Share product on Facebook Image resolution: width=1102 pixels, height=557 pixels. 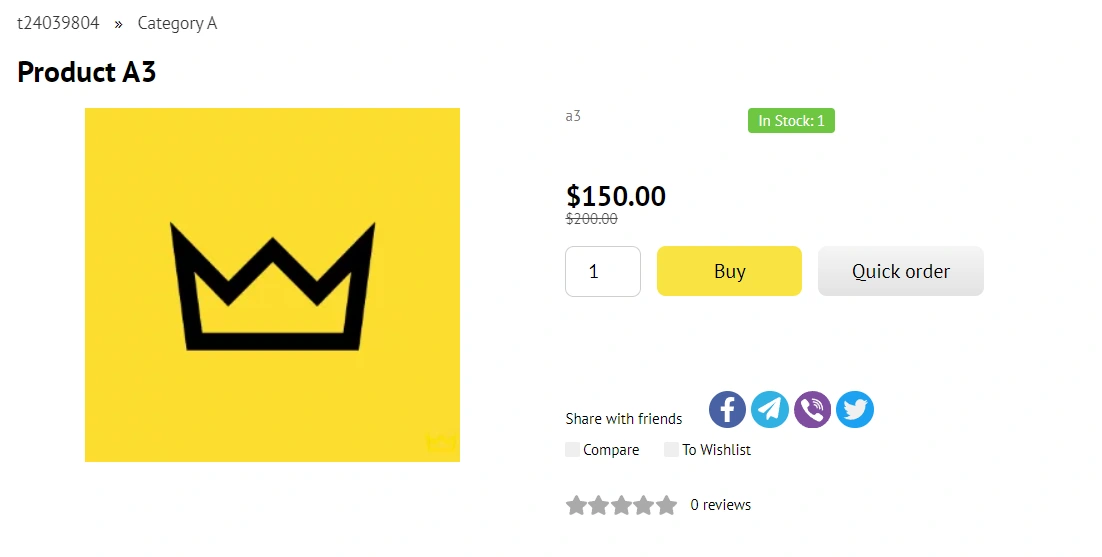[x=728, y=410]
